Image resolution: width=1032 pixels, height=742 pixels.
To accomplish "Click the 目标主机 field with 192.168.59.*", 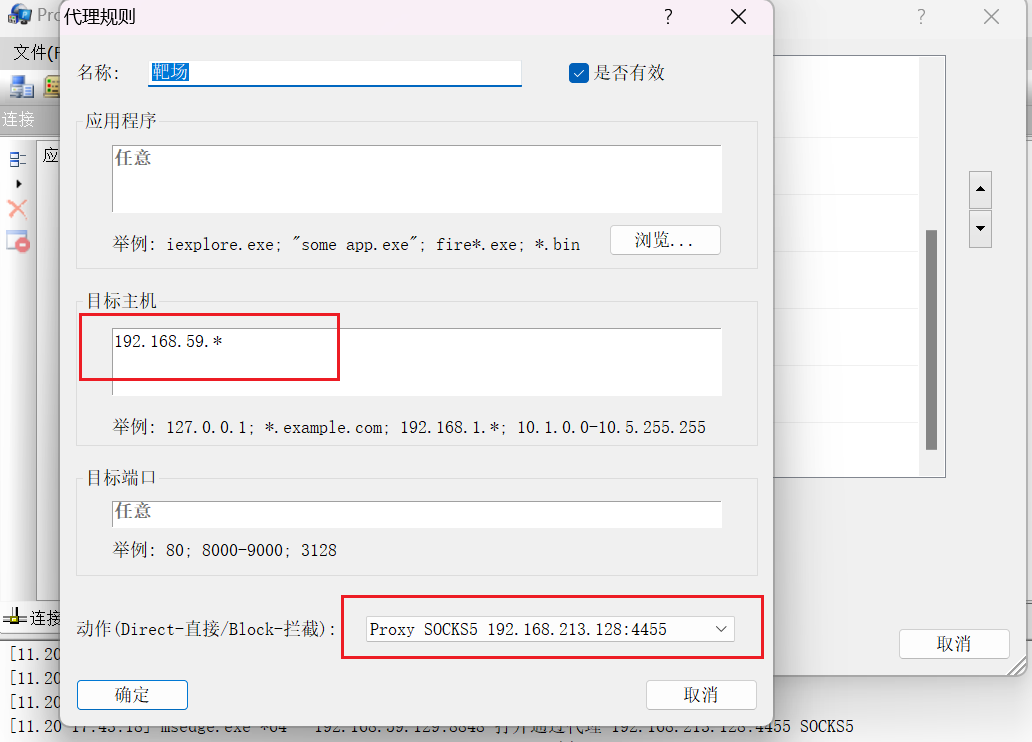I will 416,361.
